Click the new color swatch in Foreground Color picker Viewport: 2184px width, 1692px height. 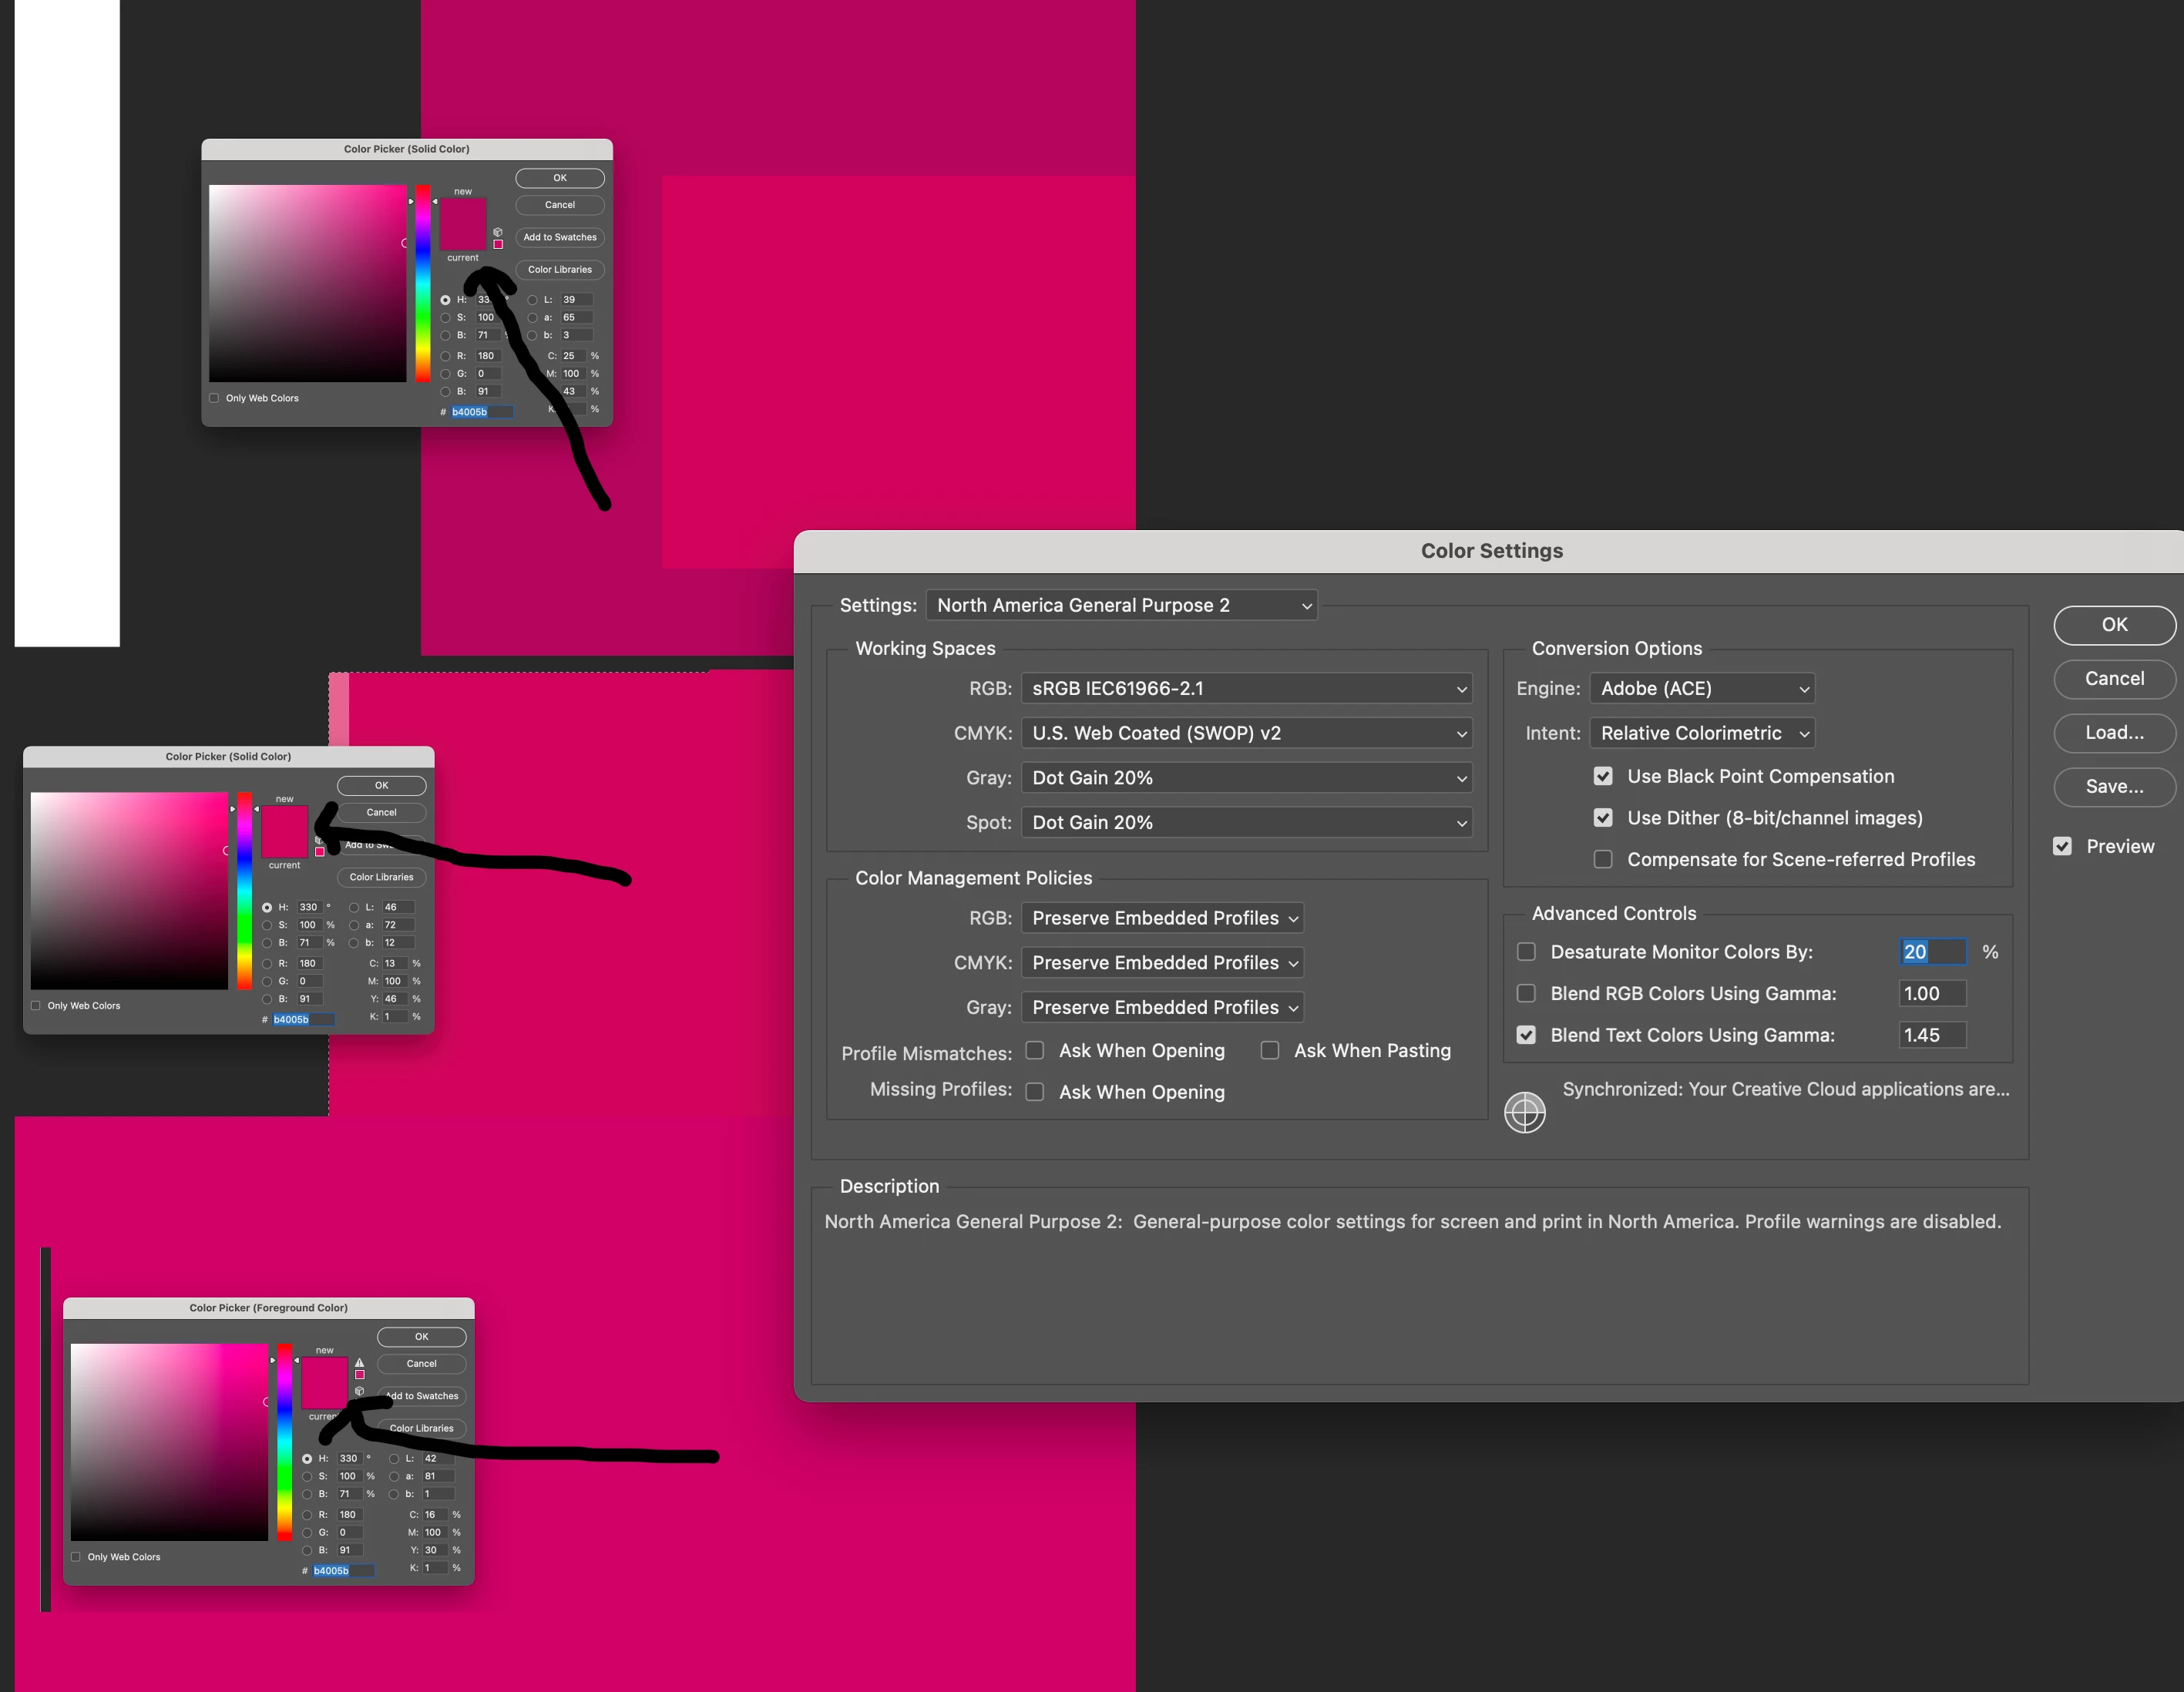click(324, 1371)
